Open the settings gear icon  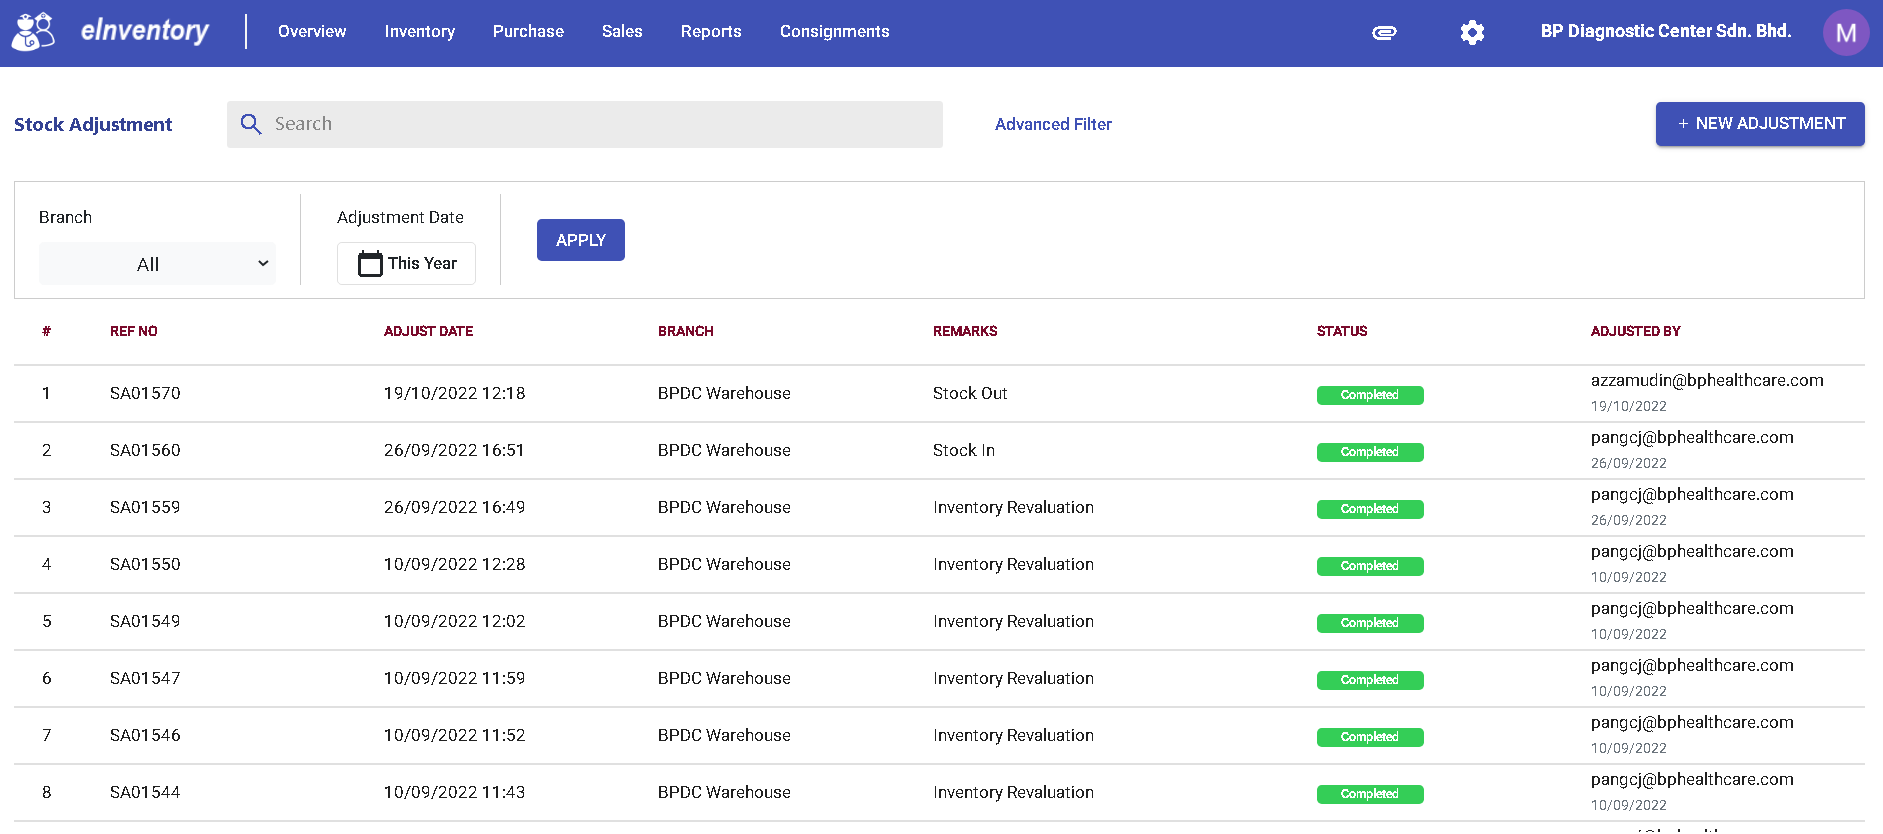pyautogui.click(x=1472, y=33)
